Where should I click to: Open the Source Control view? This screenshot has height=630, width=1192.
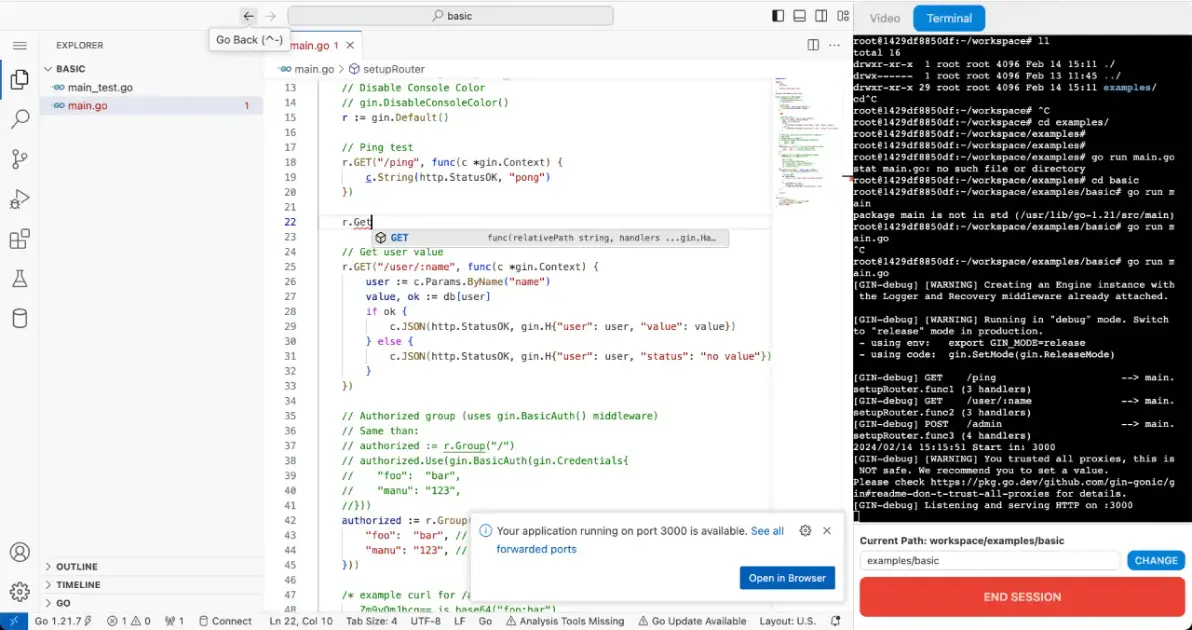(19, 159)
